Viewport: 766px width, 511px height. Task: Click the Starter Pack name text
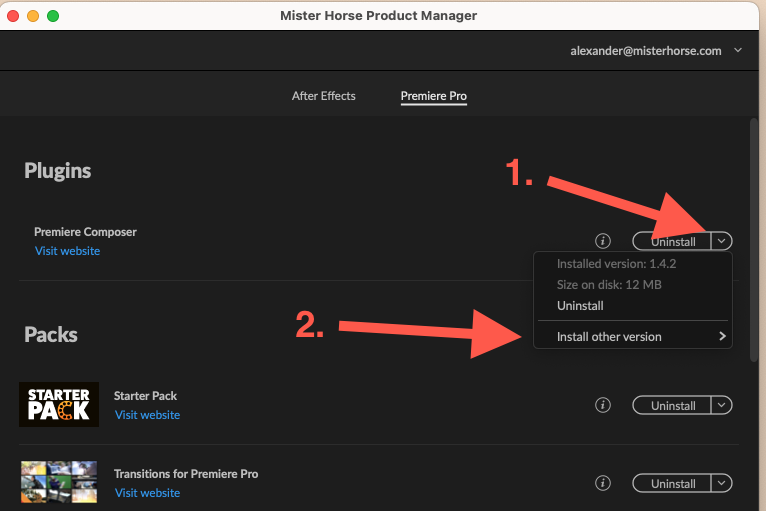[x=145, y=396]
